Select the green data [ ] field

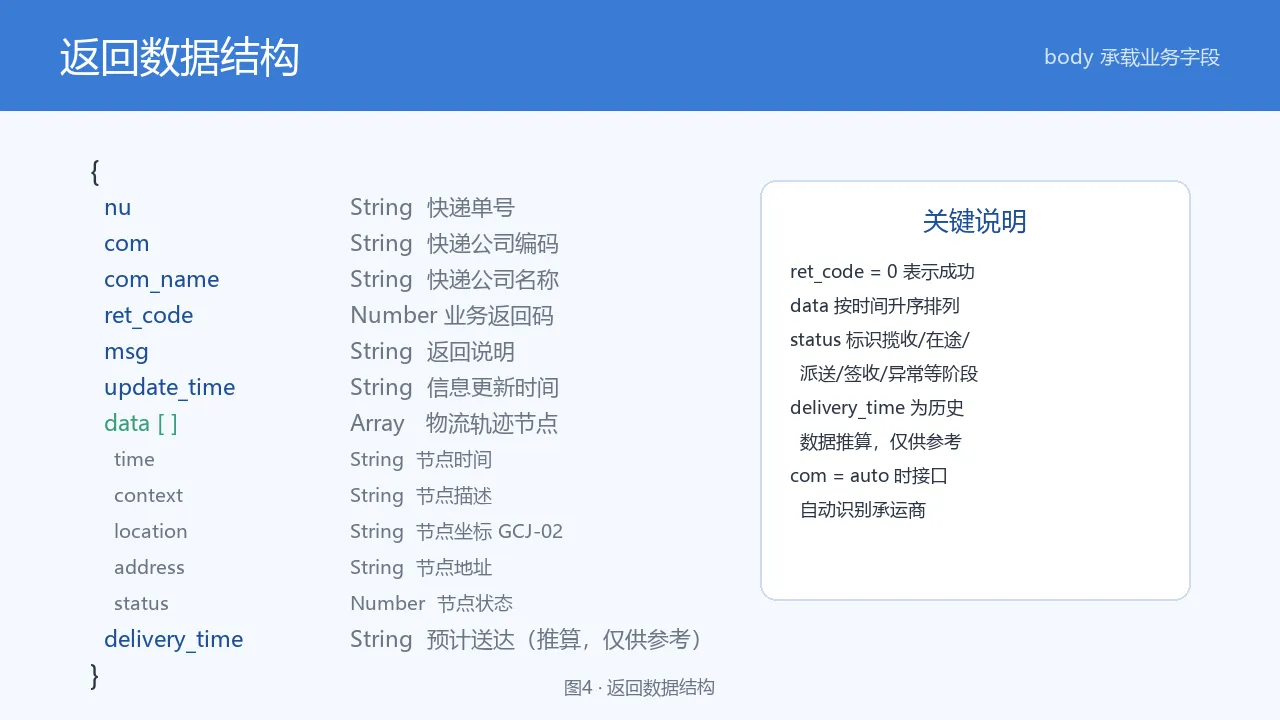click(141, 423)
